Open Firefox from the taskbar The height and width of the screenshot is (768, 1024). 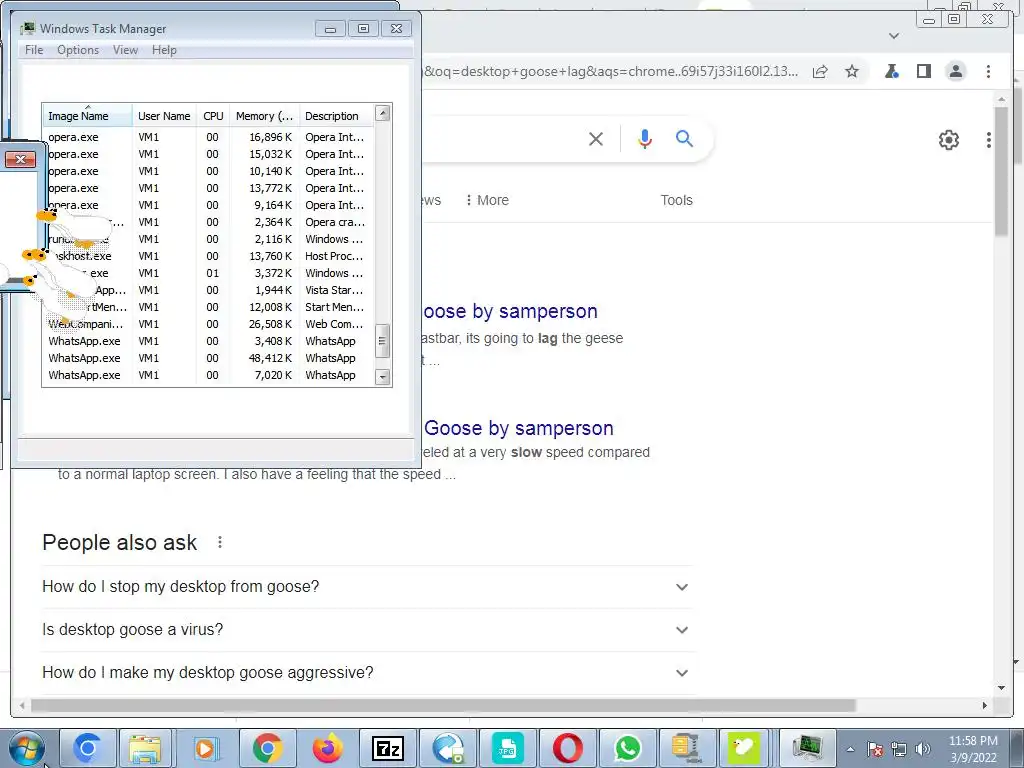click(328, 748)
